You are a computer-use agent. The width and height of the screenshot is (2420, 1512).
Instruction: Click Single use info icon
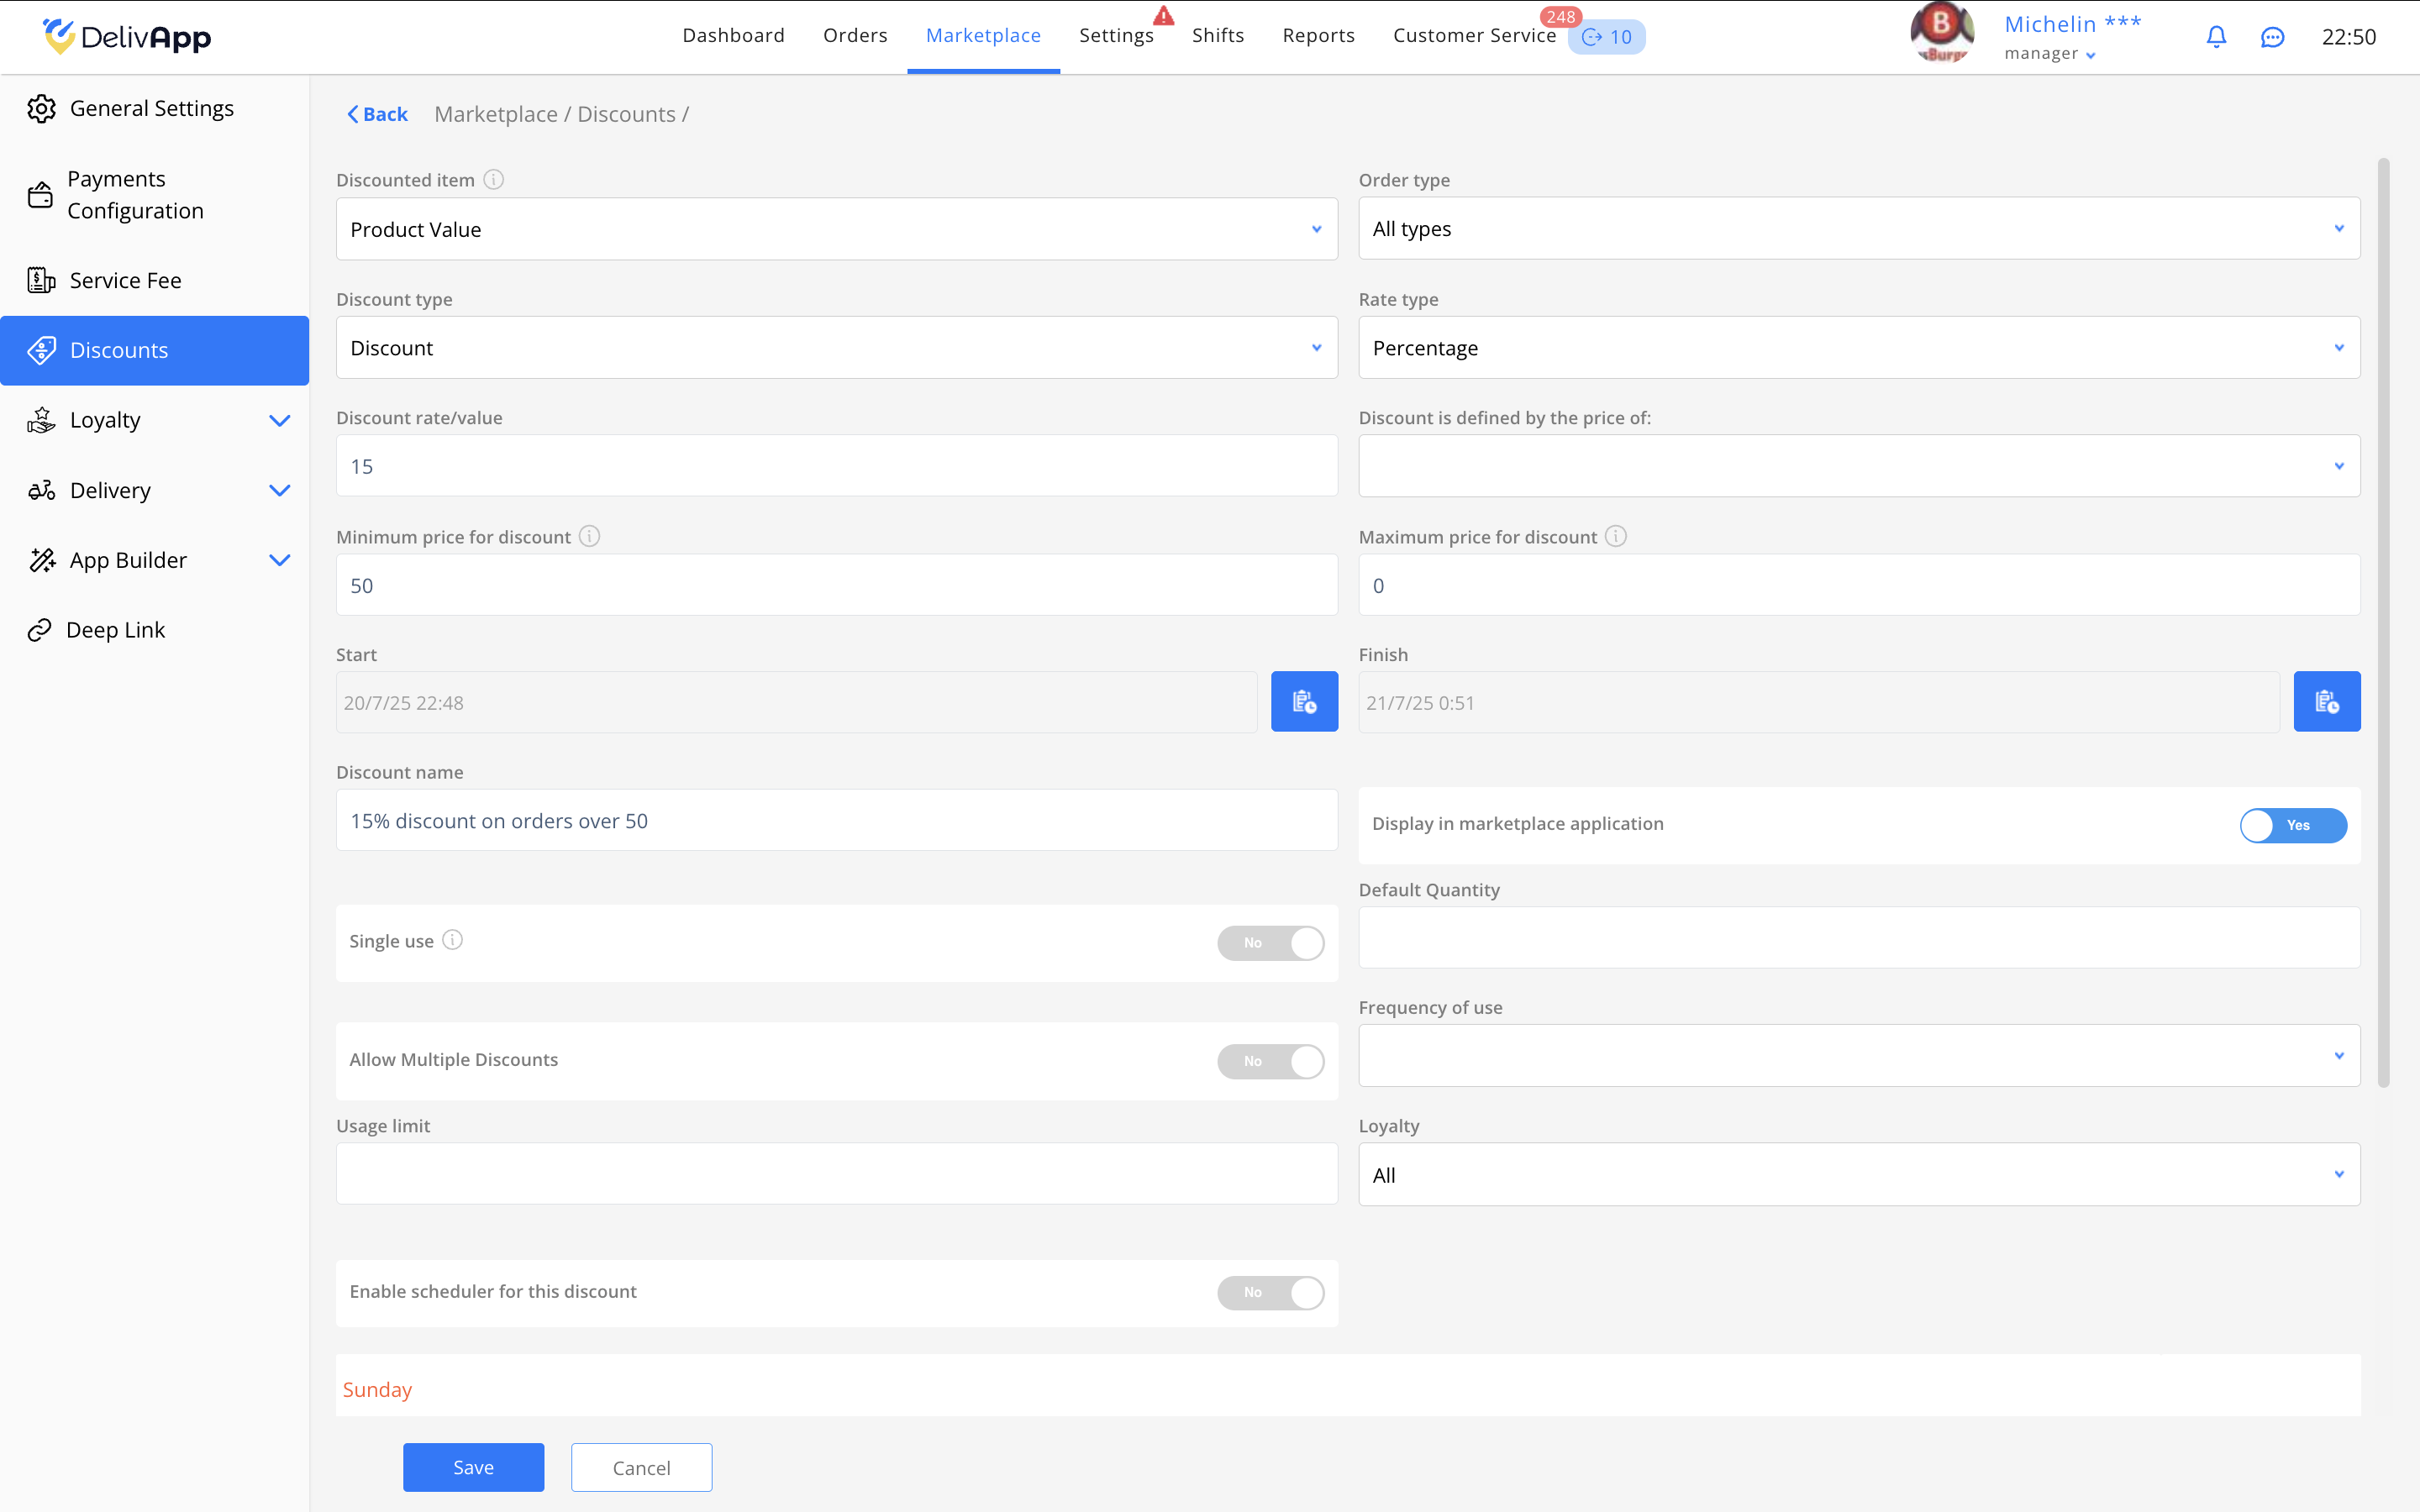point(452,940)
